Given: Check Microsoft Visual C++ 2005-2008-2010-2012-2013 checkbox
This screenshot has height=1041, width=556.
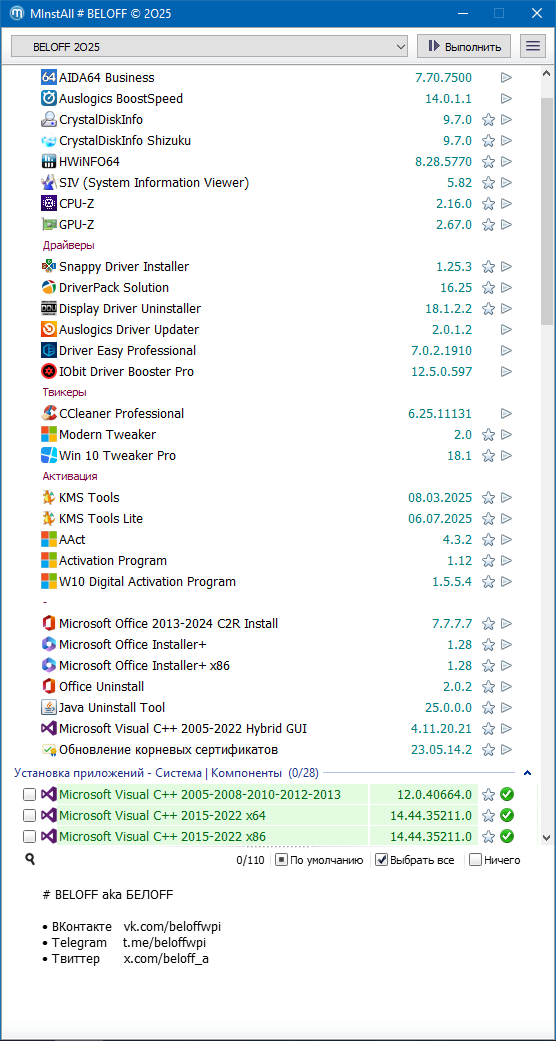Looking at the screenshot, I should [29, 795].
